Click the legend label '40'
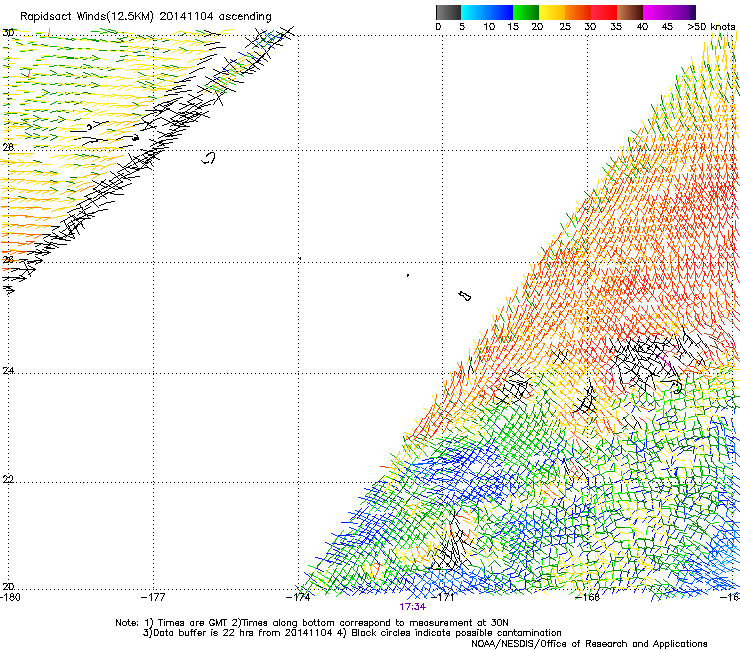Screen dimensions: 740x650 [642, 27]
